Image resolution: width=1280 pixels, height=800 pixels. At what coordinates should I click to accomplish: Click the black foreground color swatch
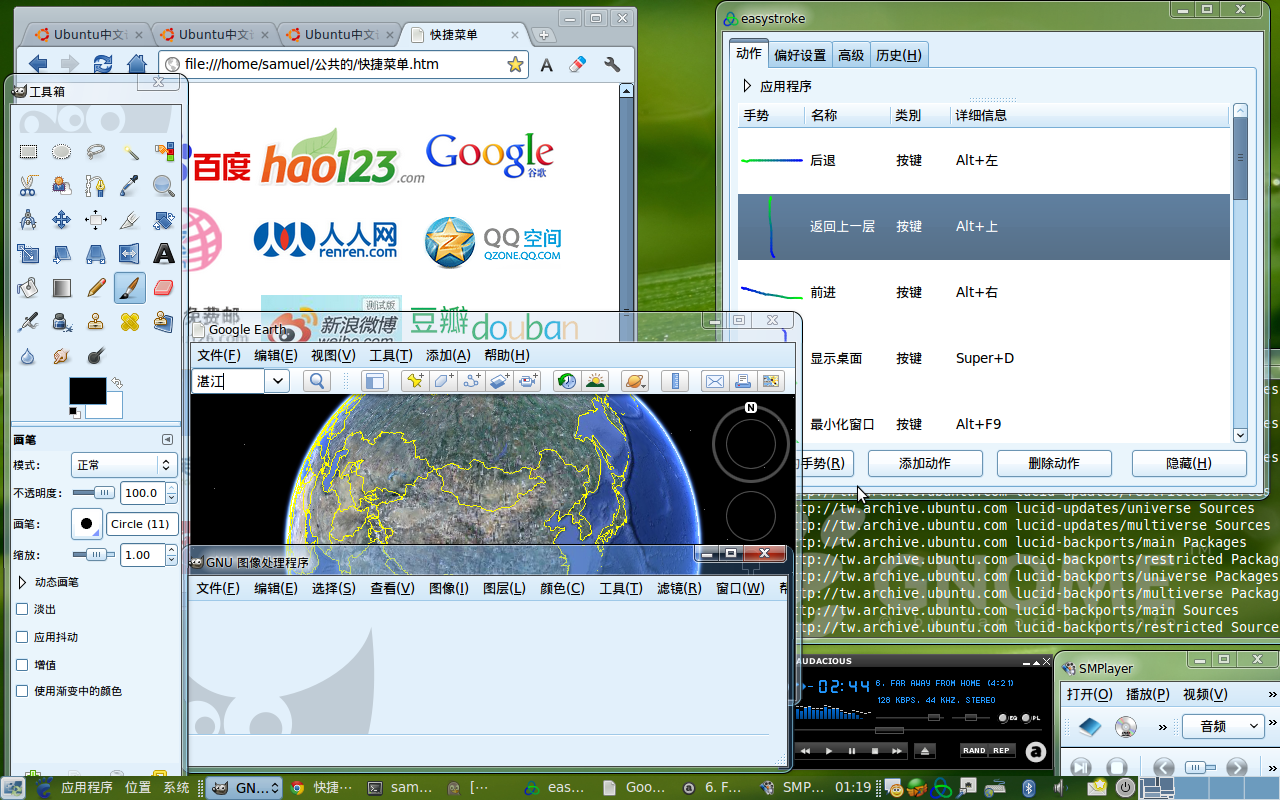tap(87, 391)
